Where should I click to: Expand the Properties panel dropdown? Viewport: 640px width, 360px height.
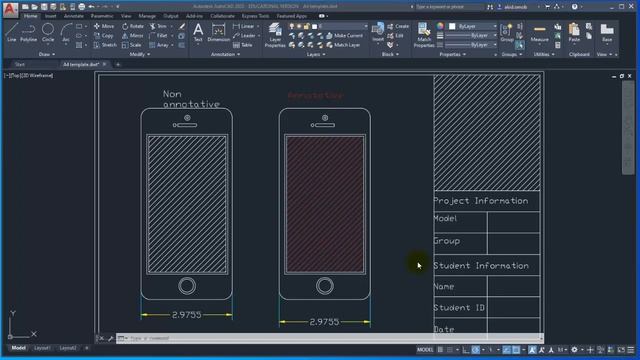[x=453, y=54]
